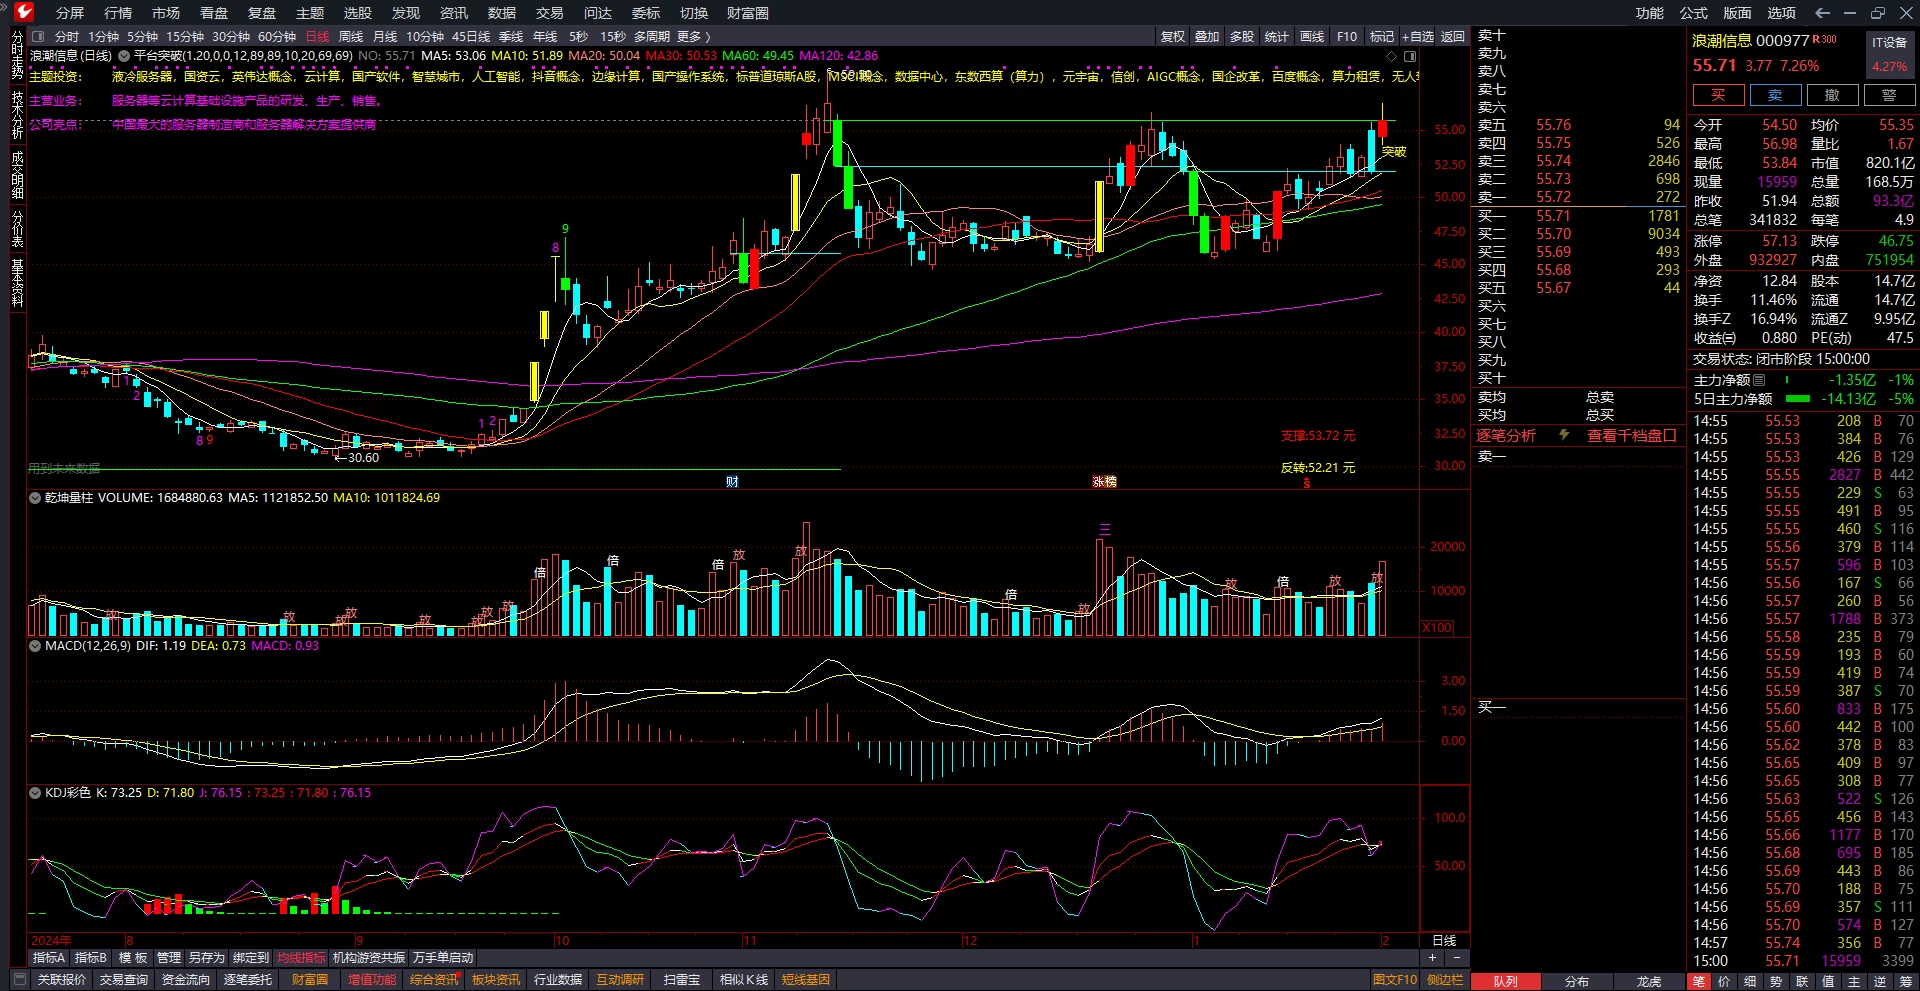The width and height of the screenshot is (1920, 991).
Task: Click the plus zoom-in chart button
Action: (1432, 958)
